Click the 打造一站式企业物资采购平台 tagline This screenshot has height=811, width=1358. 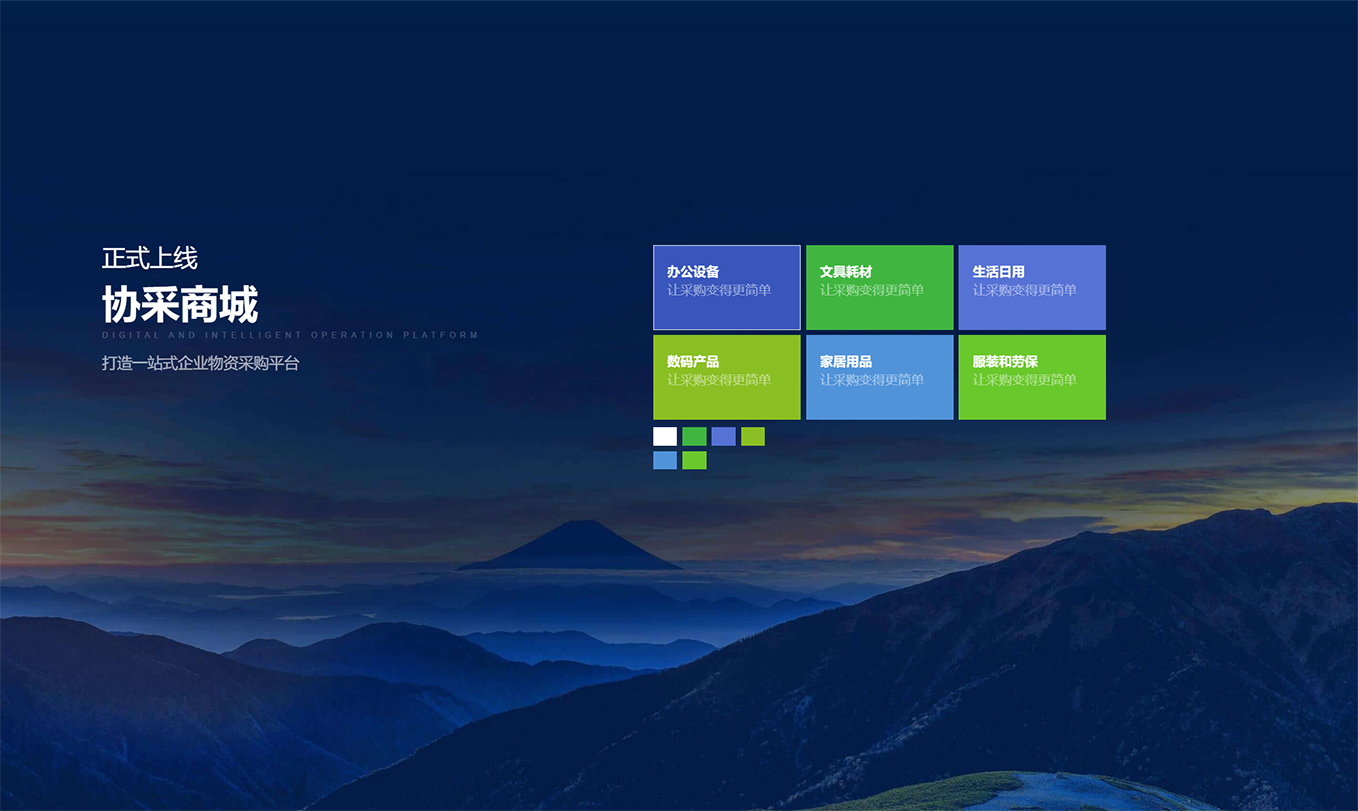(x=200, y=363)
